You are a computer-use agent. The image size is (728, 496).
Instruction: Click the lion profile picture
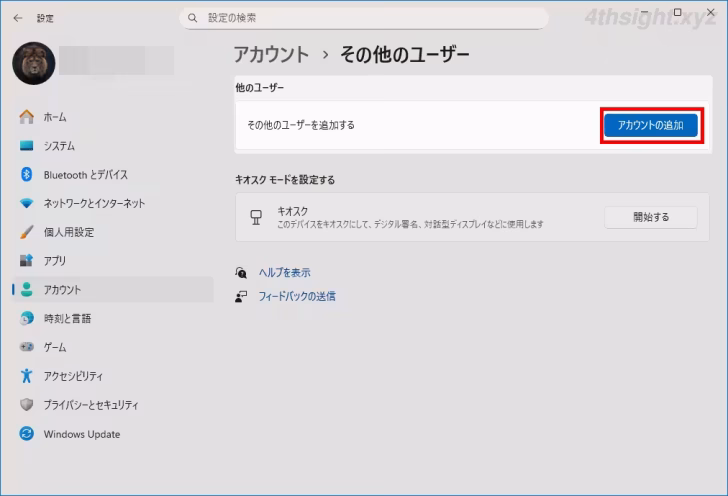[x=33, y=64]
